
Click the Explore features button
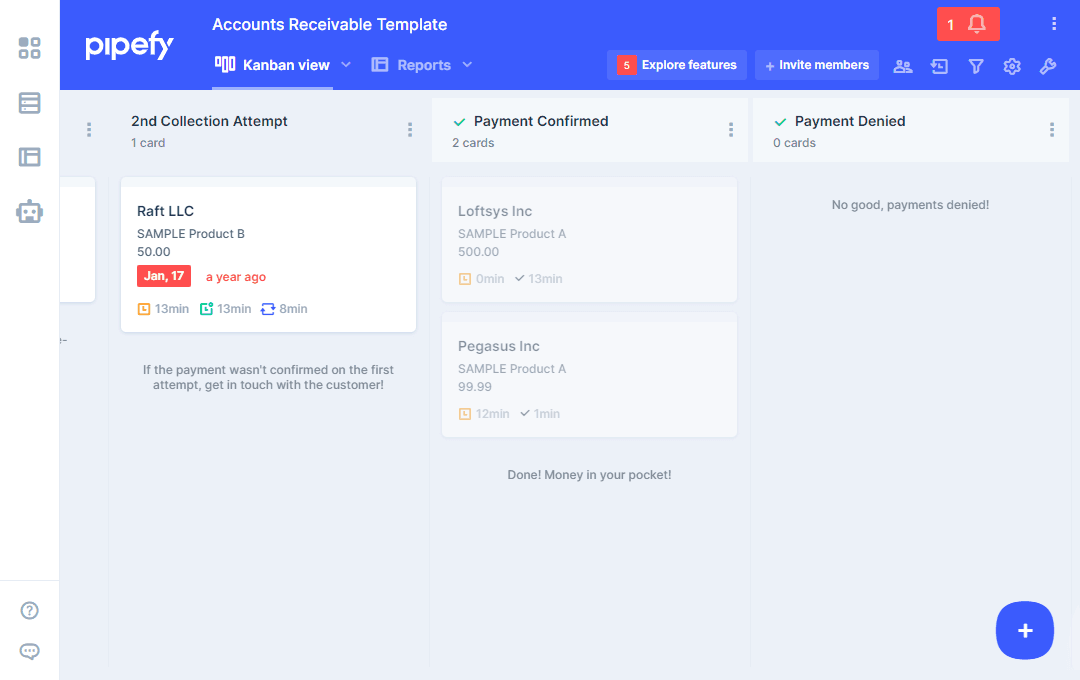coord(677,65)
